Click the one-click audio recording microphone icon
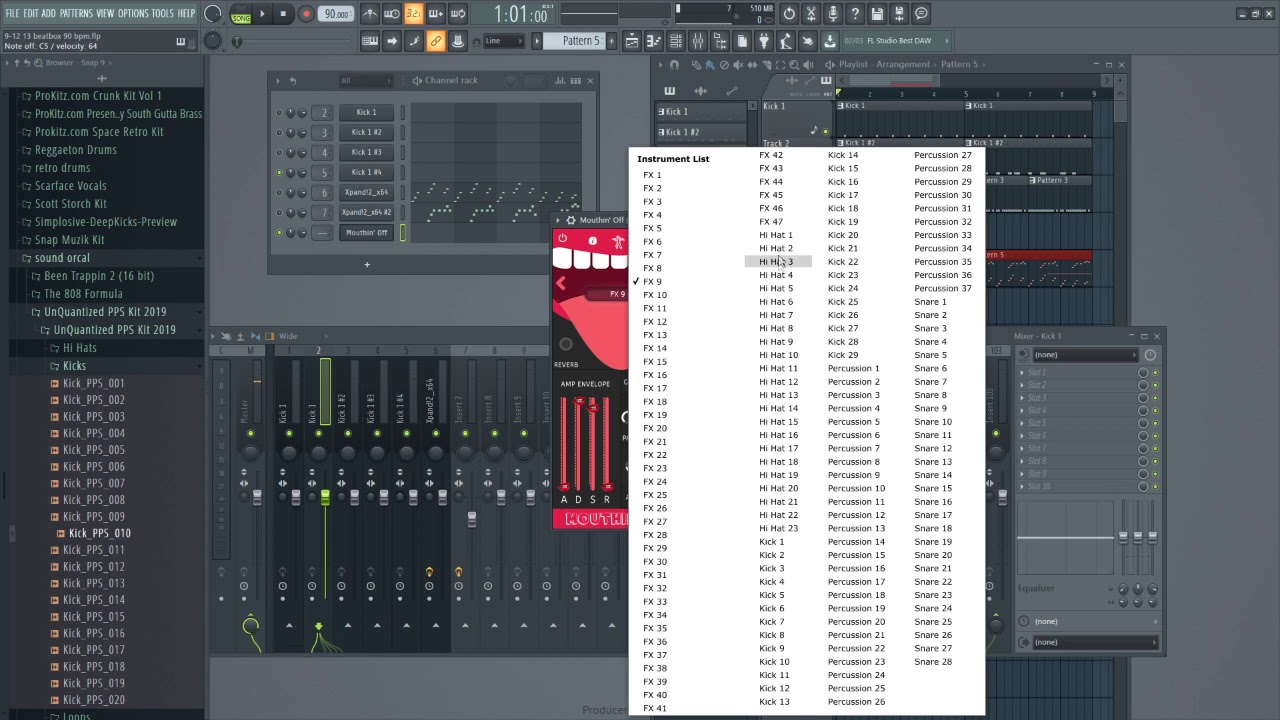1280x720 pixels. coord(833,14)
